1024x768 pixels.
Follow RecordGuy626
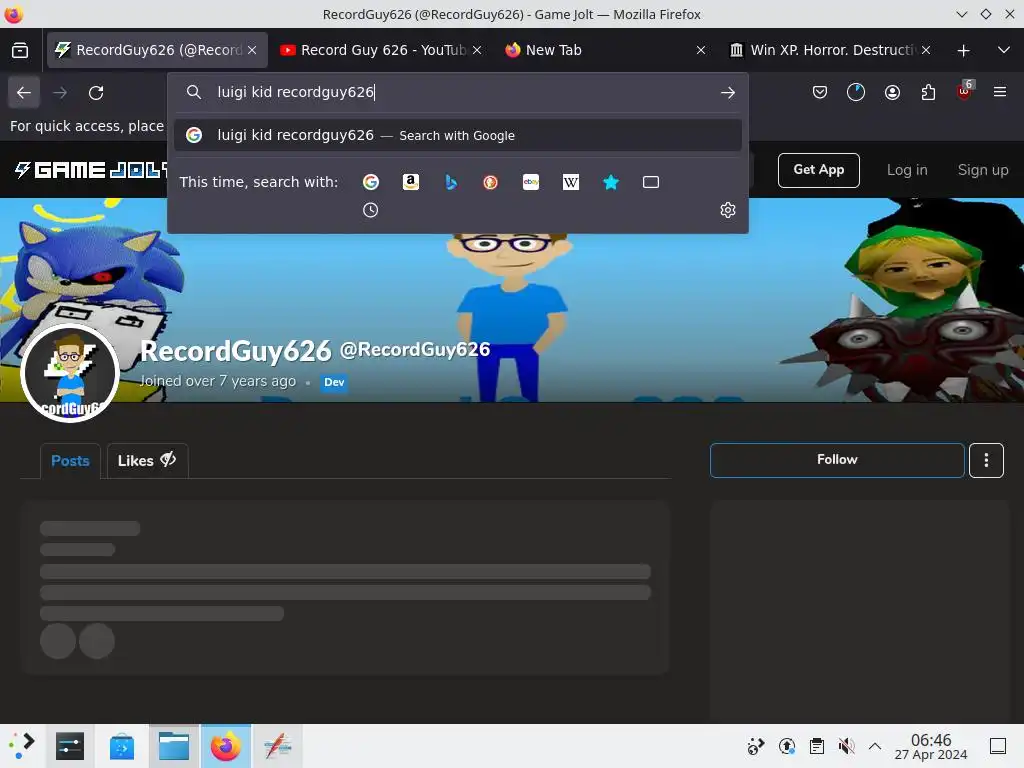[837, 460]
